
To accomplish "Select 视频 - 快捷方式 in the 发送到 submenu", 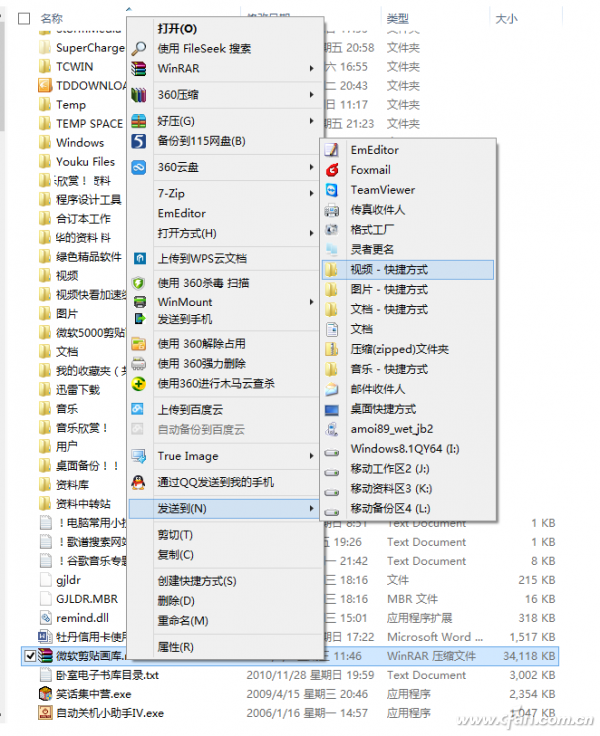I will point(408,270).
